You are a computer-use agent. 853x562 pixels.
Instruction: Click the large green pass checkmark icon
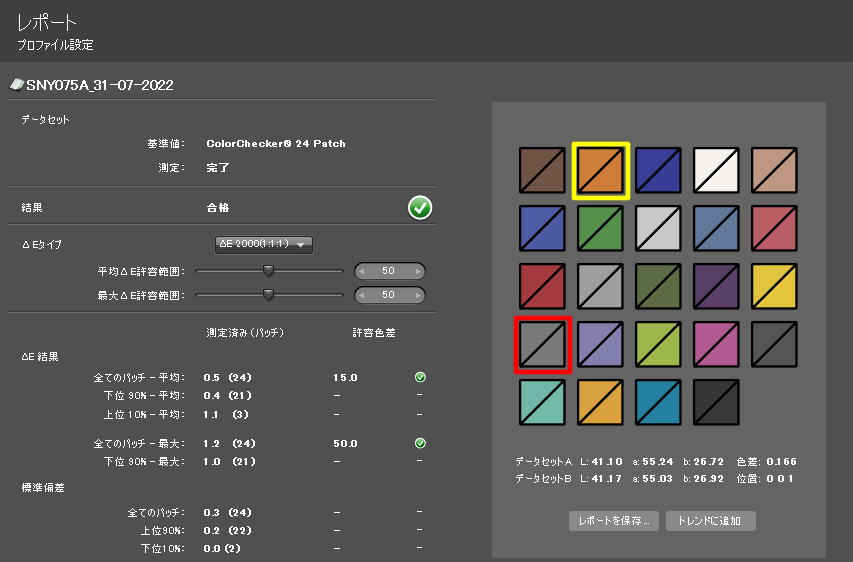pos(420,208)
